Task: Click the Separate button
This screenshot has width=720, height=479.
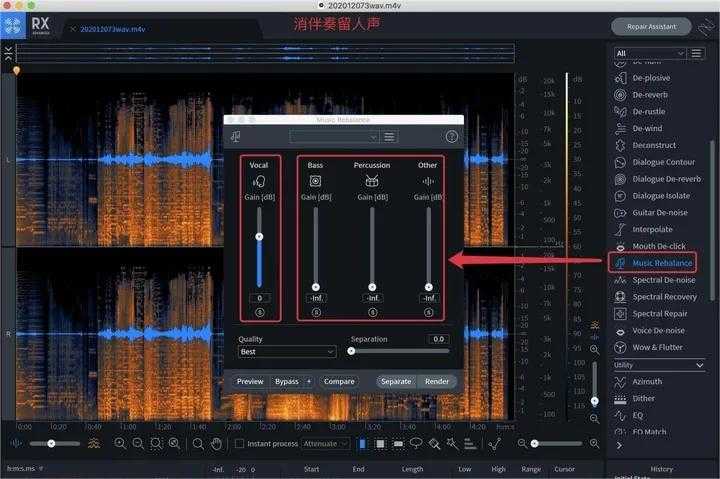Action: point(396,382)
